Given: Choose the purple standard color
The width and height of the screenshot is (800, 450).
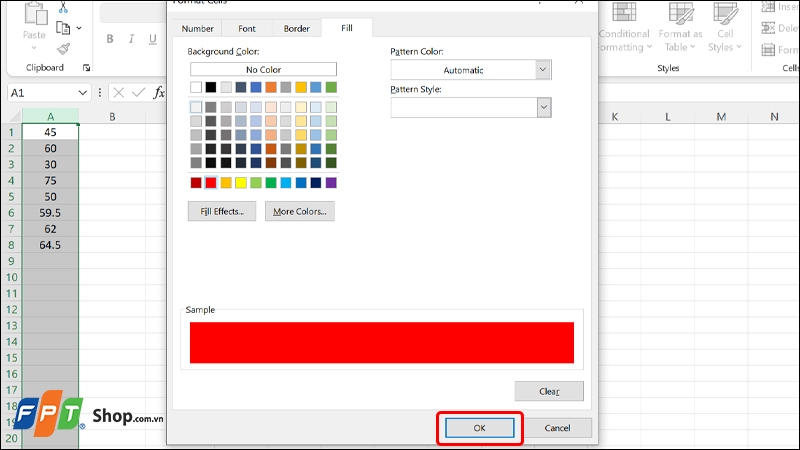Looking at the screenshot, I should click(331, 183).
